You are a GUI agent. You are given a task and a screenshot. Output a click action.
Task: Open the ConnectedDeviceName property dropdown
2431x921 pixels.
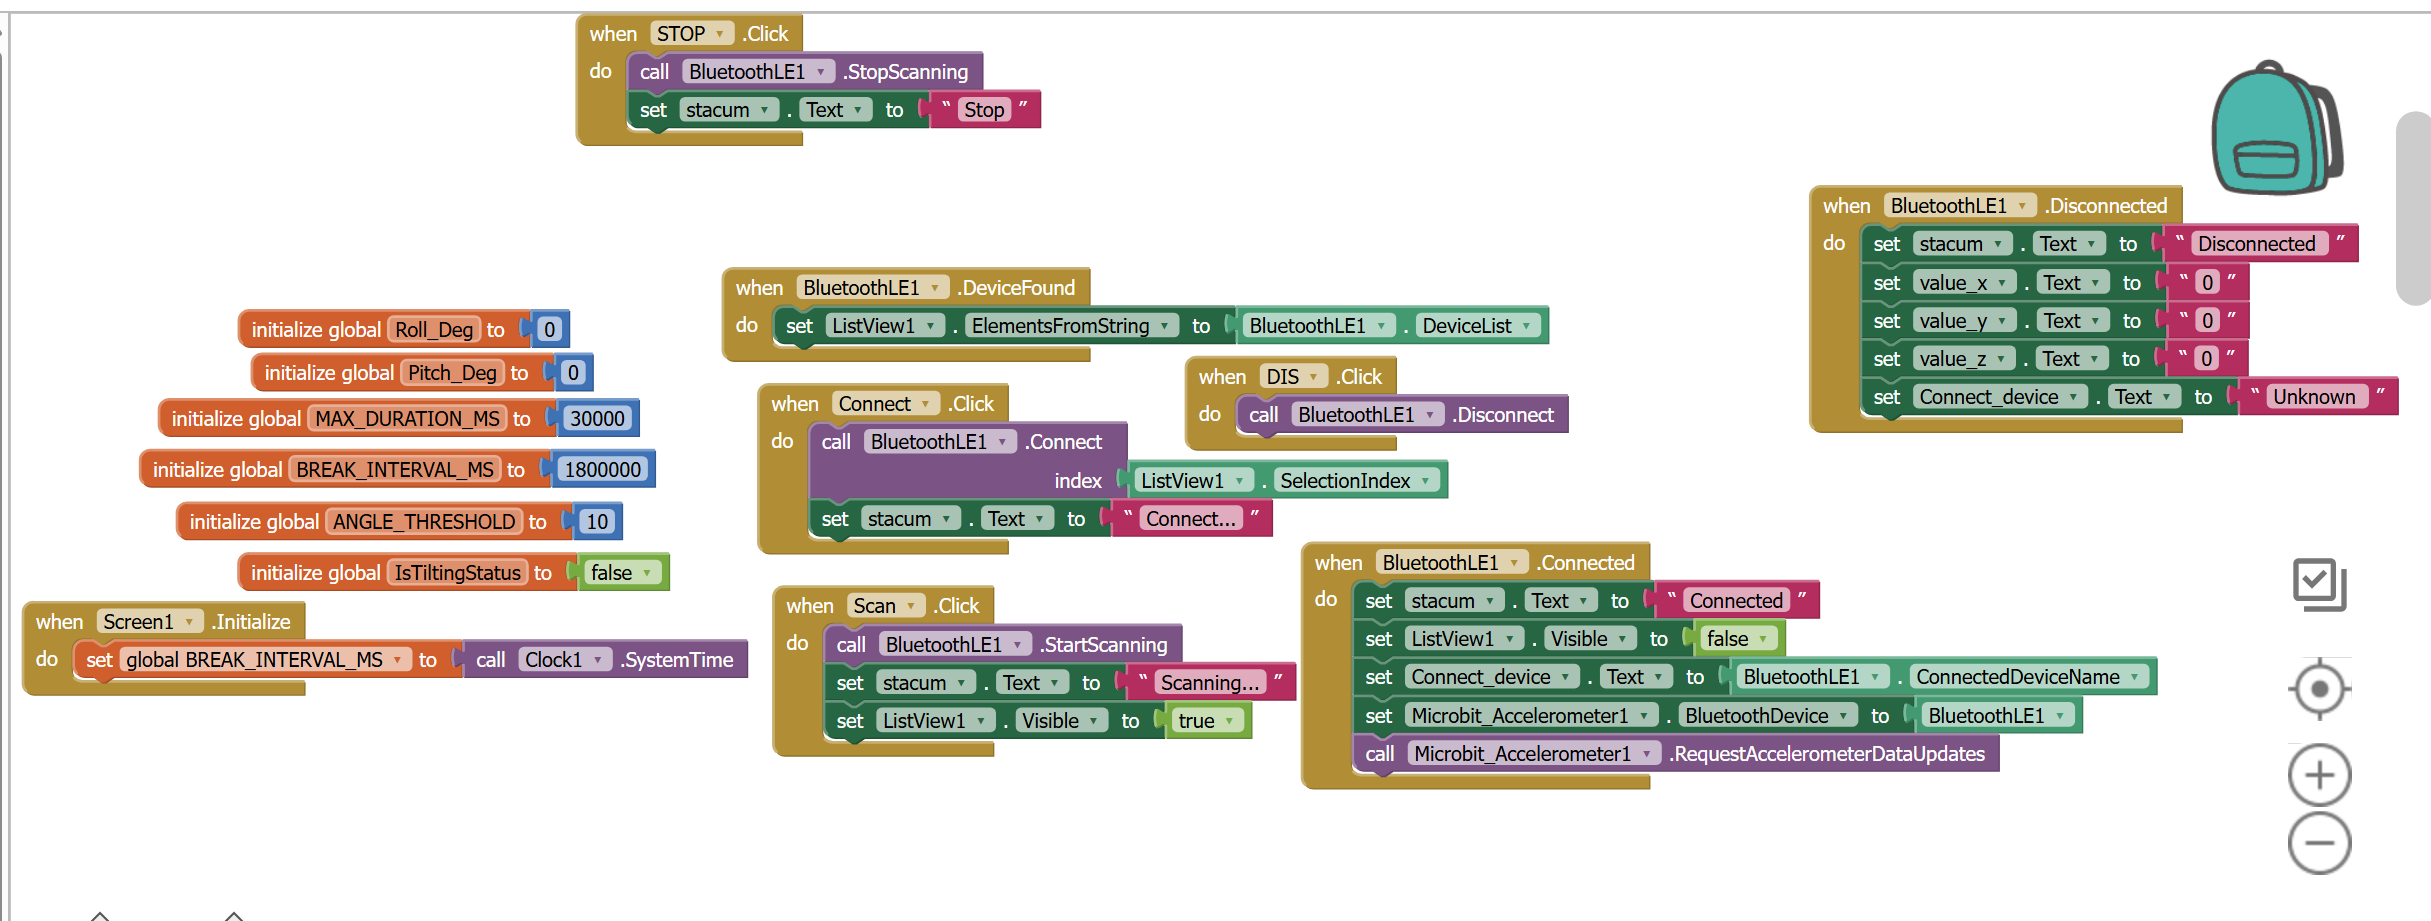click(x=2134, y=677)
